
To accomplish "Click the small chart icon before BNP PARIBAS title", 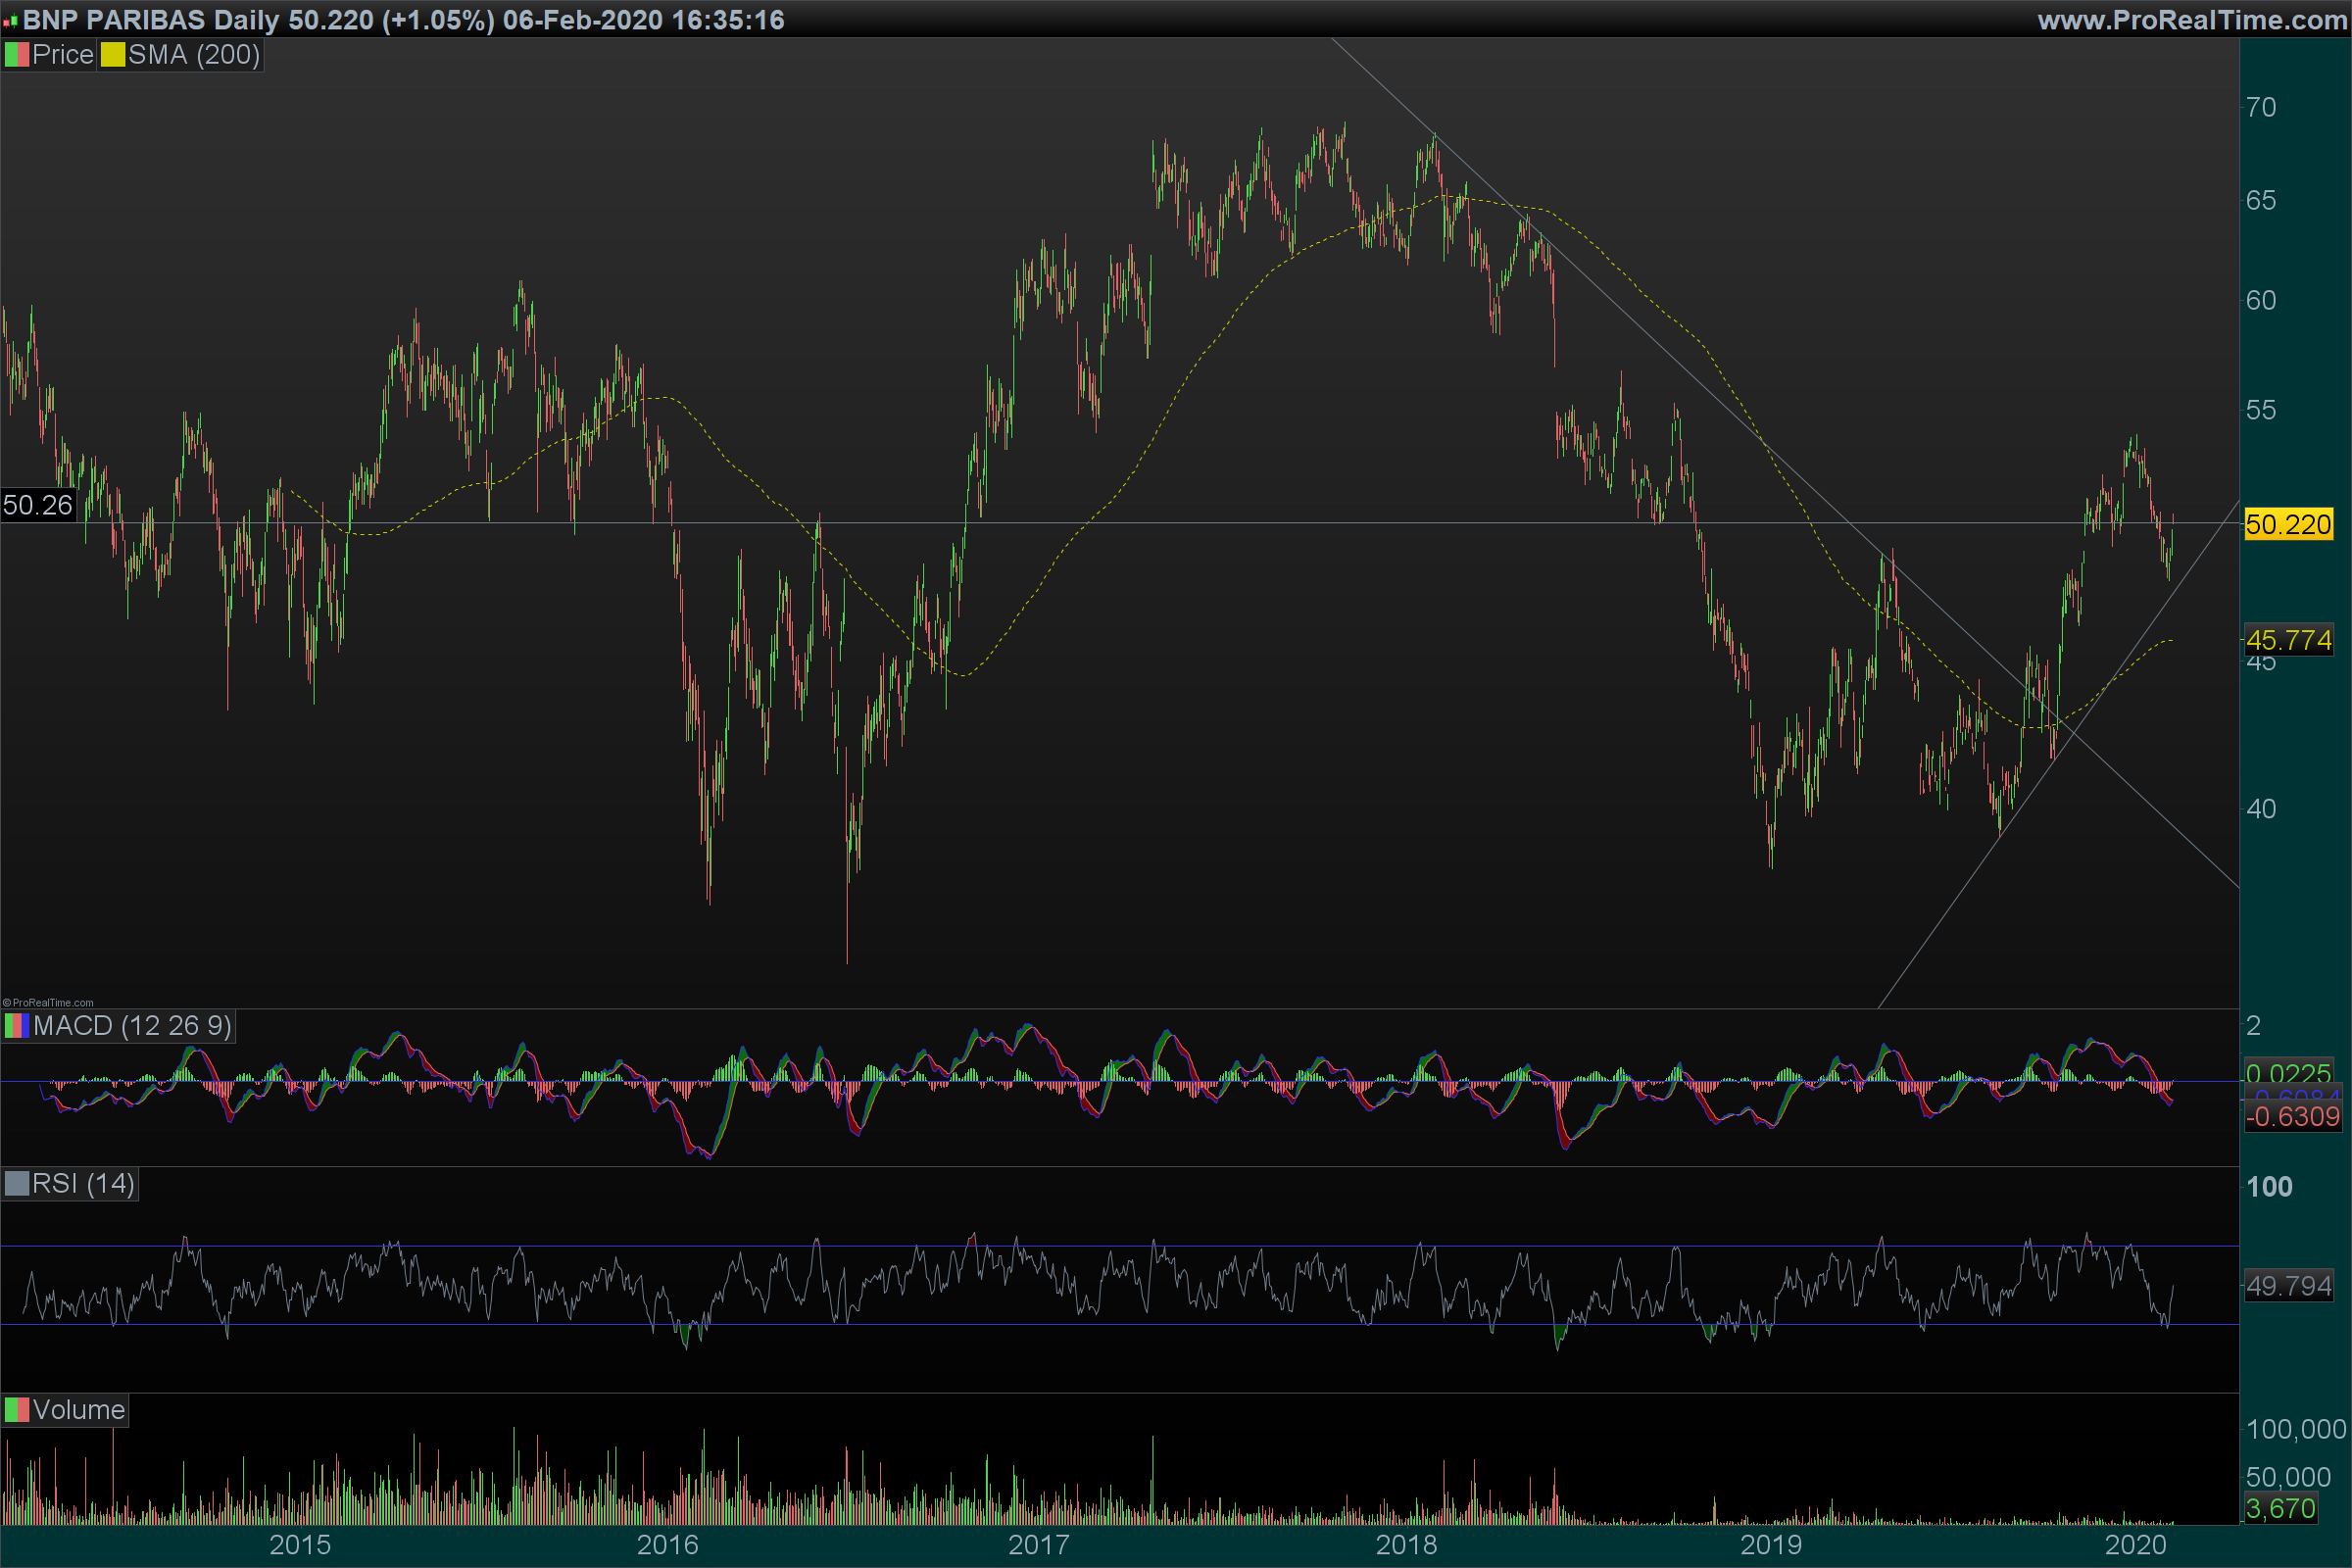I will 10,20.
